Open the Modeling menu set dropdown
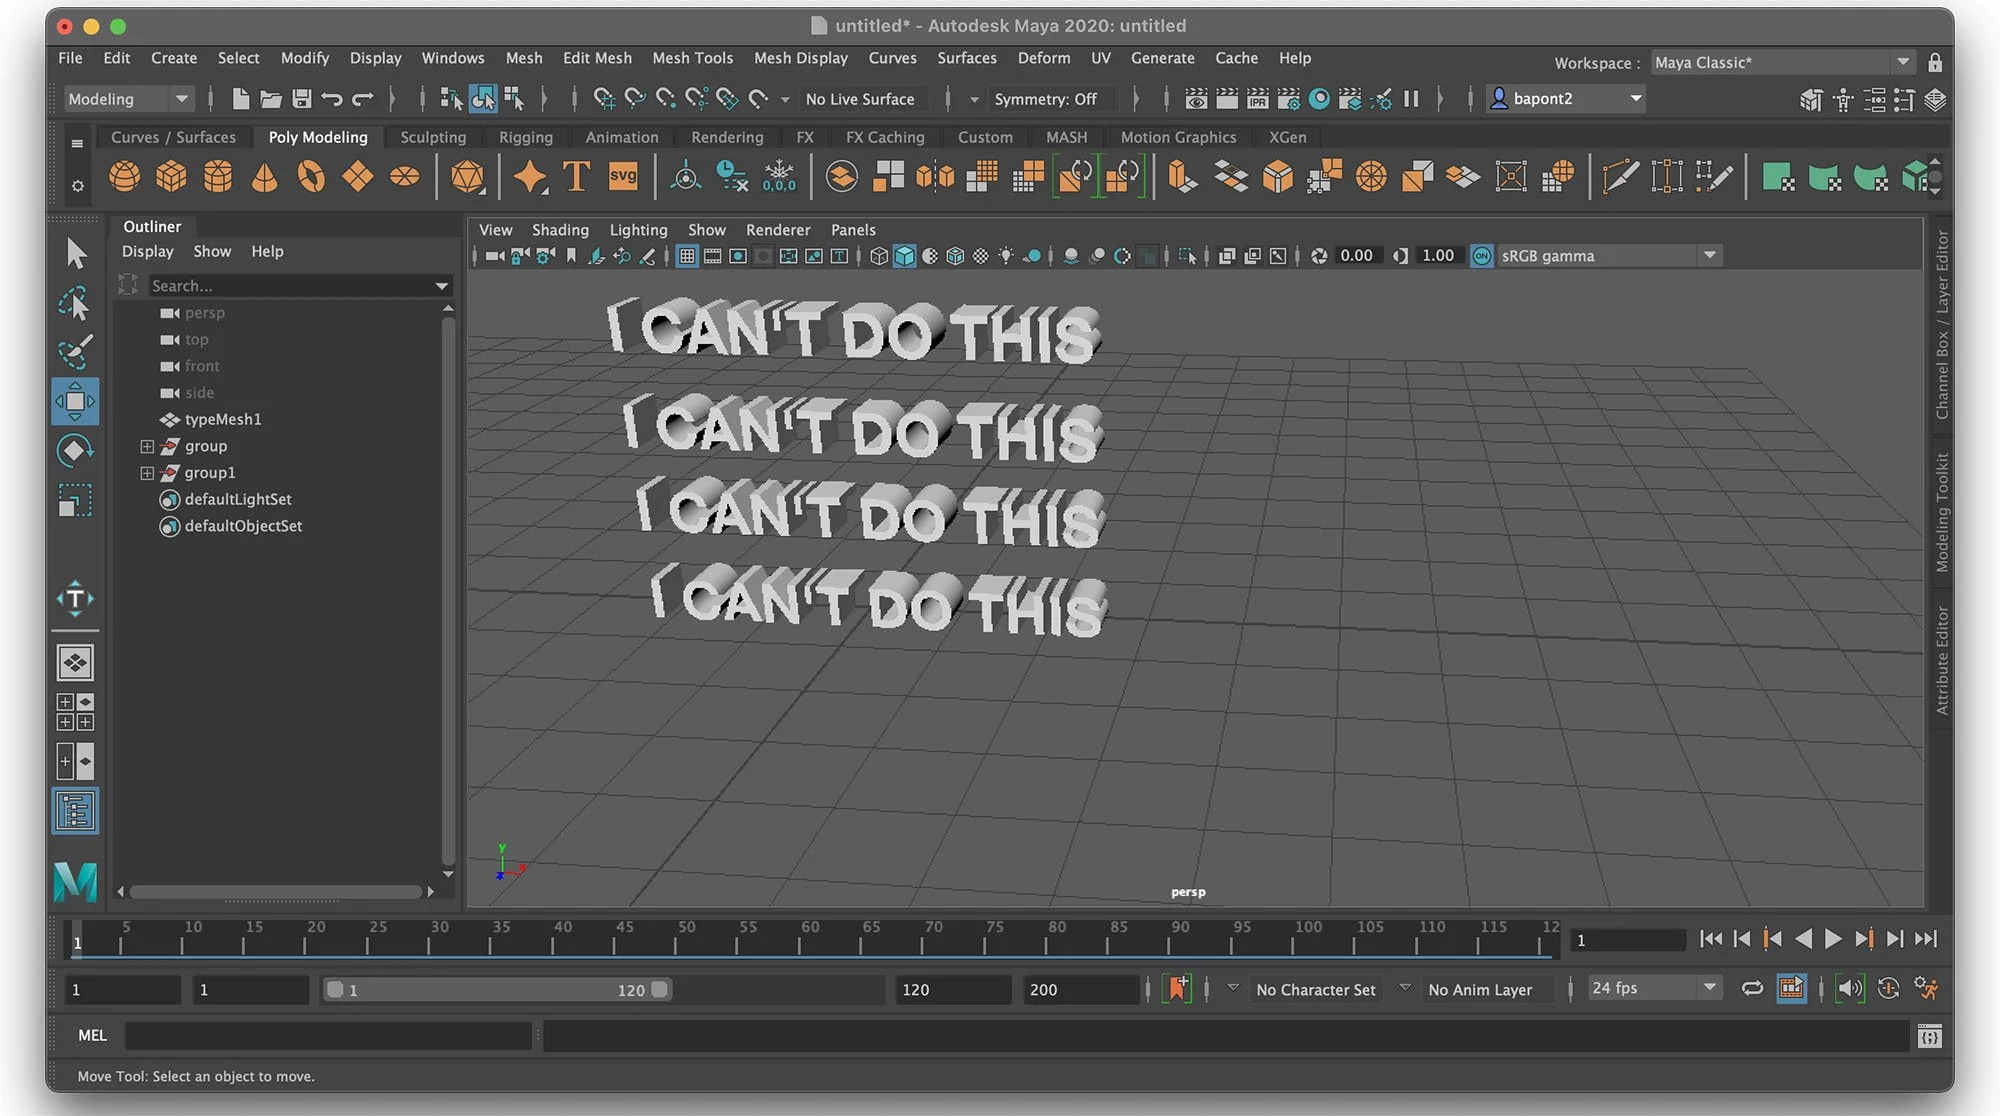 tap(127, 99)
